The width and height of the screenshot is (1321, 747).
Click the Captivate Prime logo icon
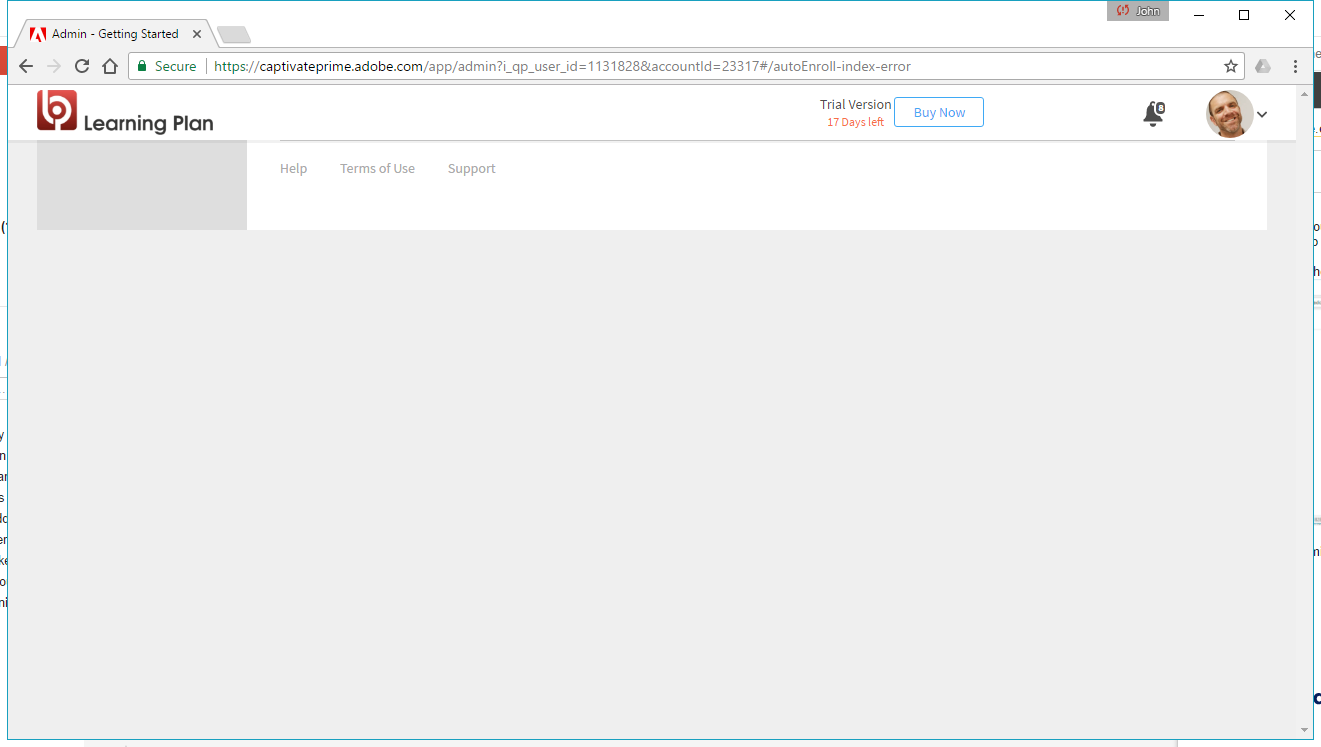pyautogui.click(x=57, y=110)
